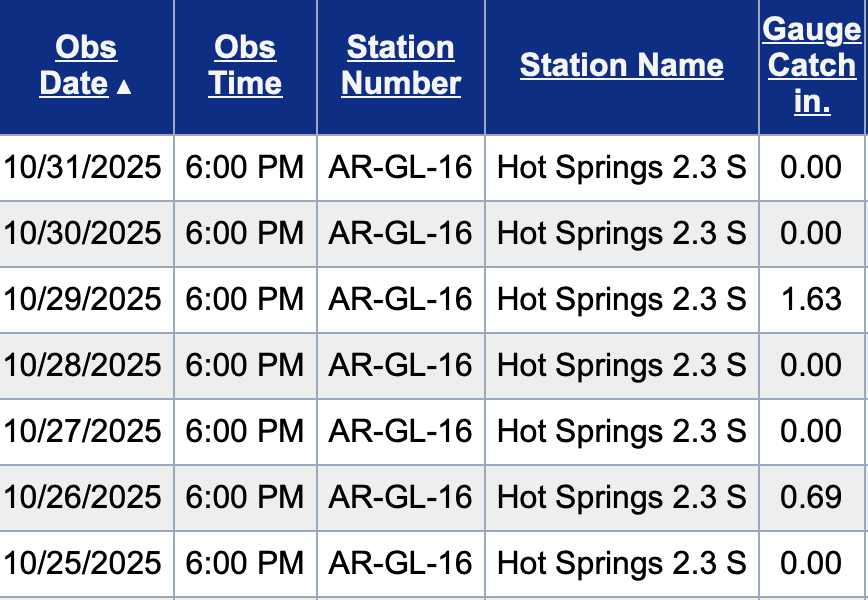Click AR-GL-16 in the 10/31/2025 row
868x600 pixels.
click(400, 167)
